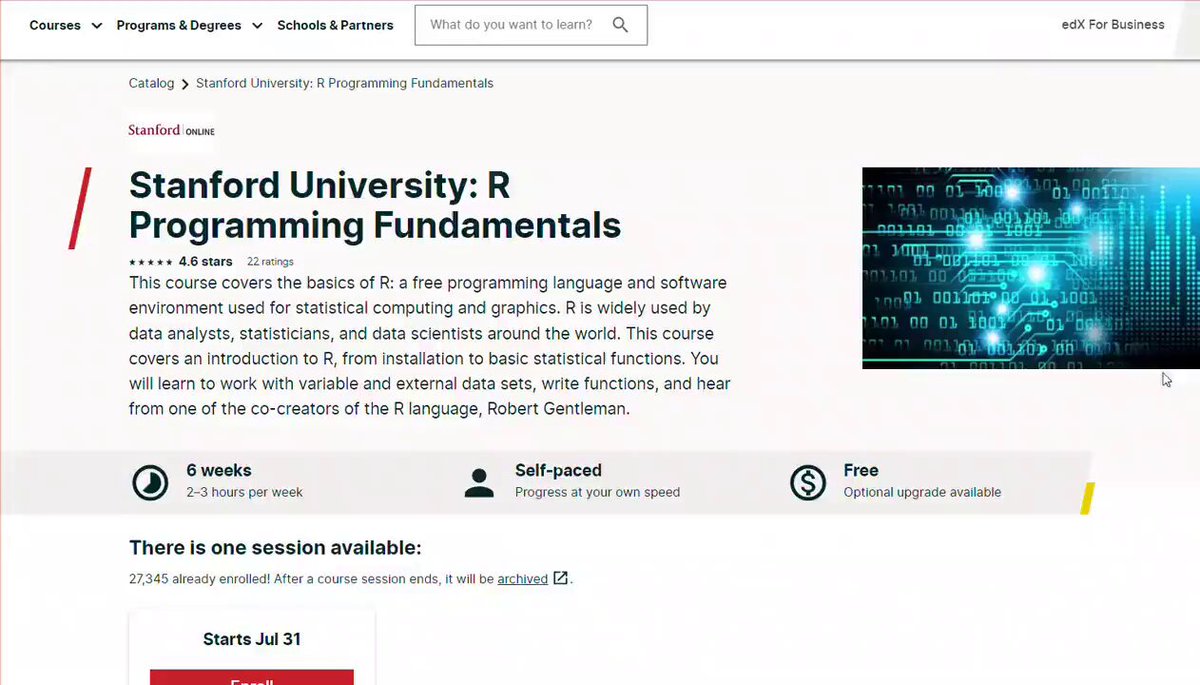Click 'Progress at your own speed' text
This screenshot has height=685, width=1200.
[x=597, y=492]
